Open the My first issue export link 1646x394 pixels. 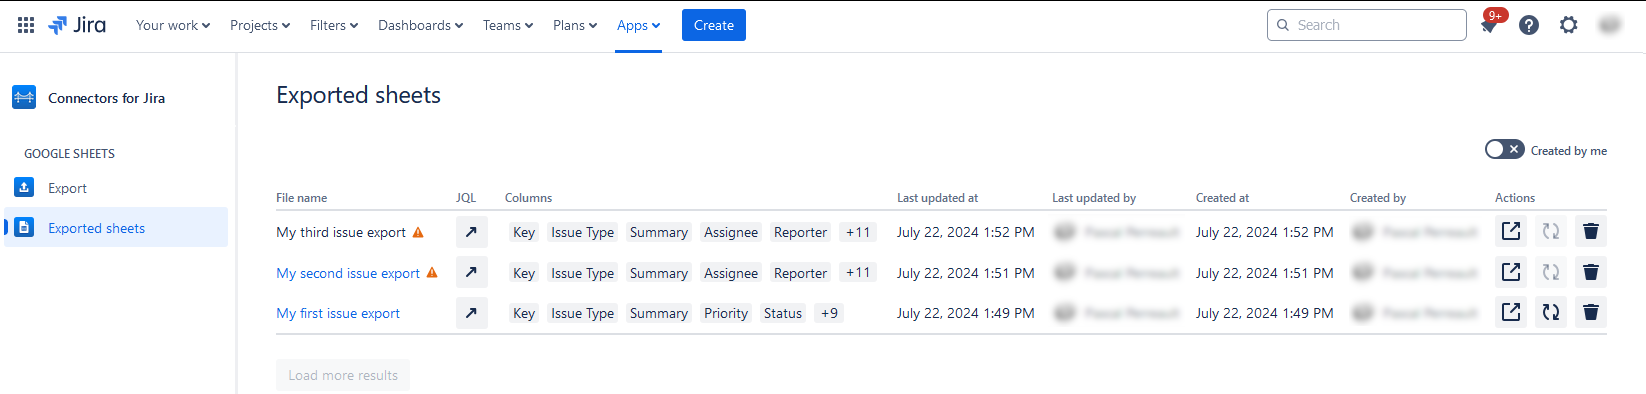click(x=338, y=313)
